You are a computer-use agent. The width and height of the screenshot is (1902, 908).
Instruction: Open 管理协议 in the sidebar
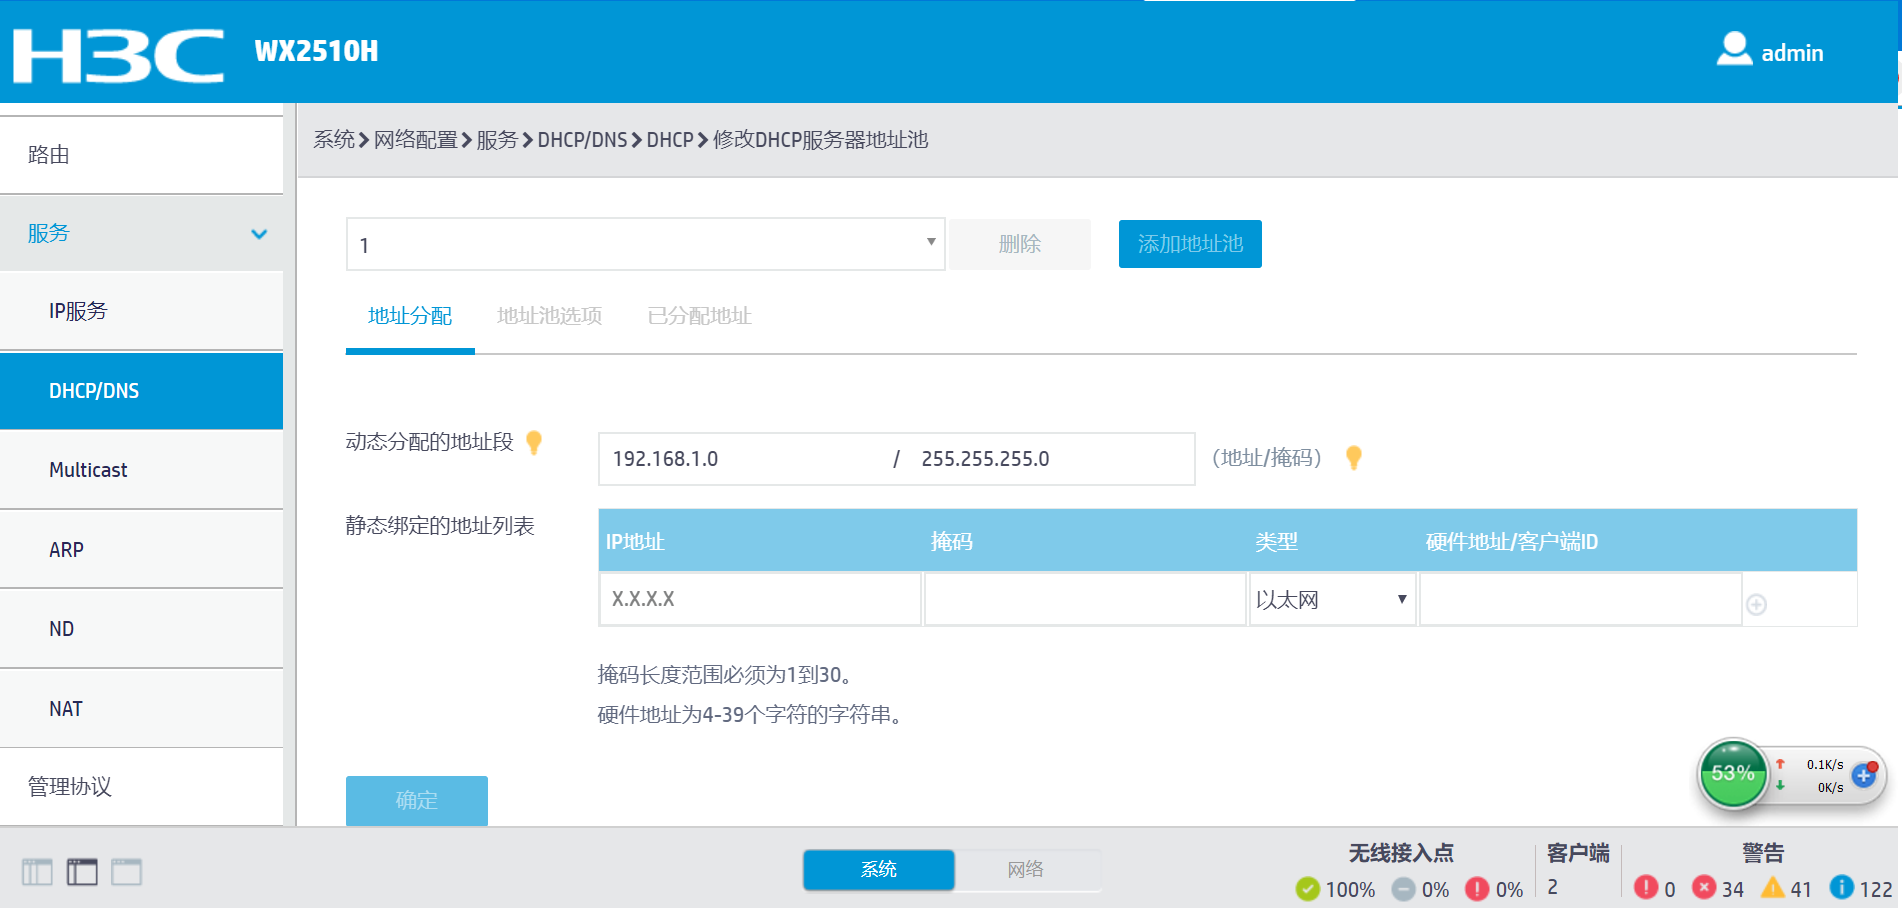pos(141,787)
